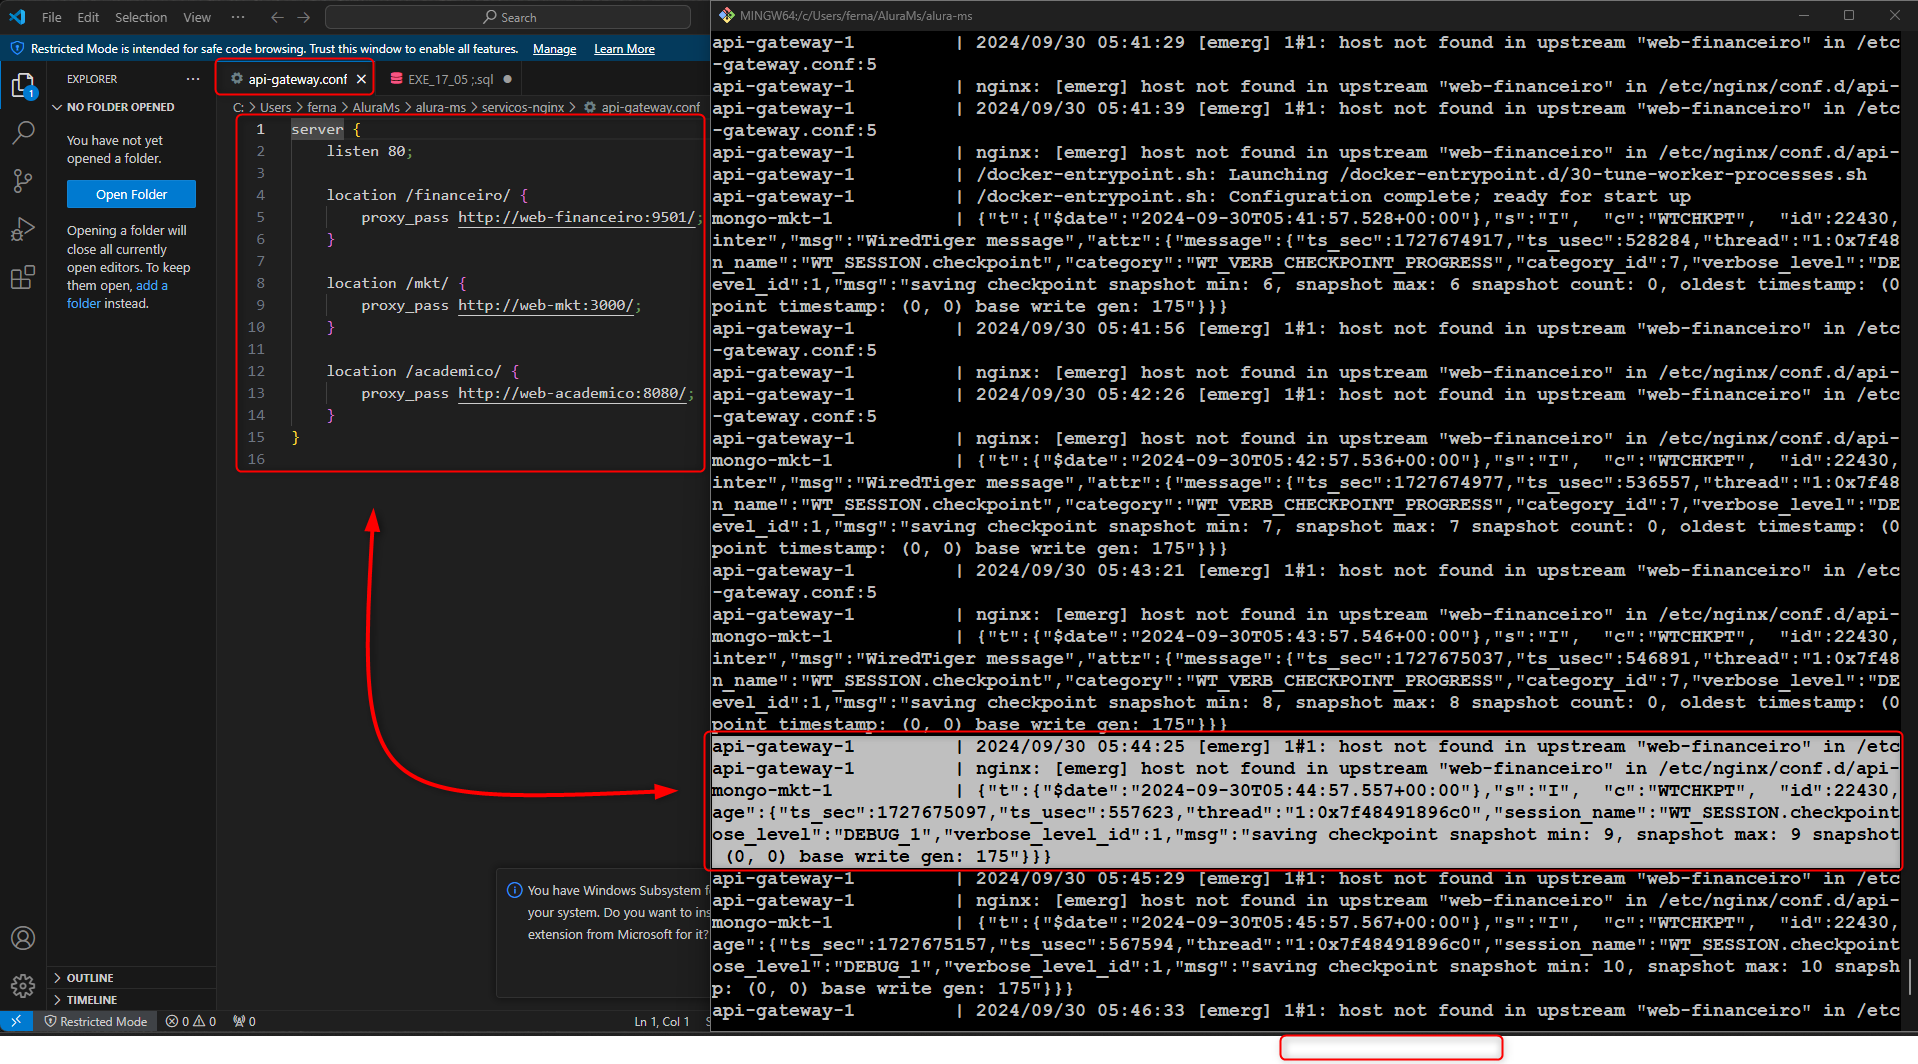
Task: Click the web-academico:8080 proxy_pass URL
Action: click(x=572, y=393)
